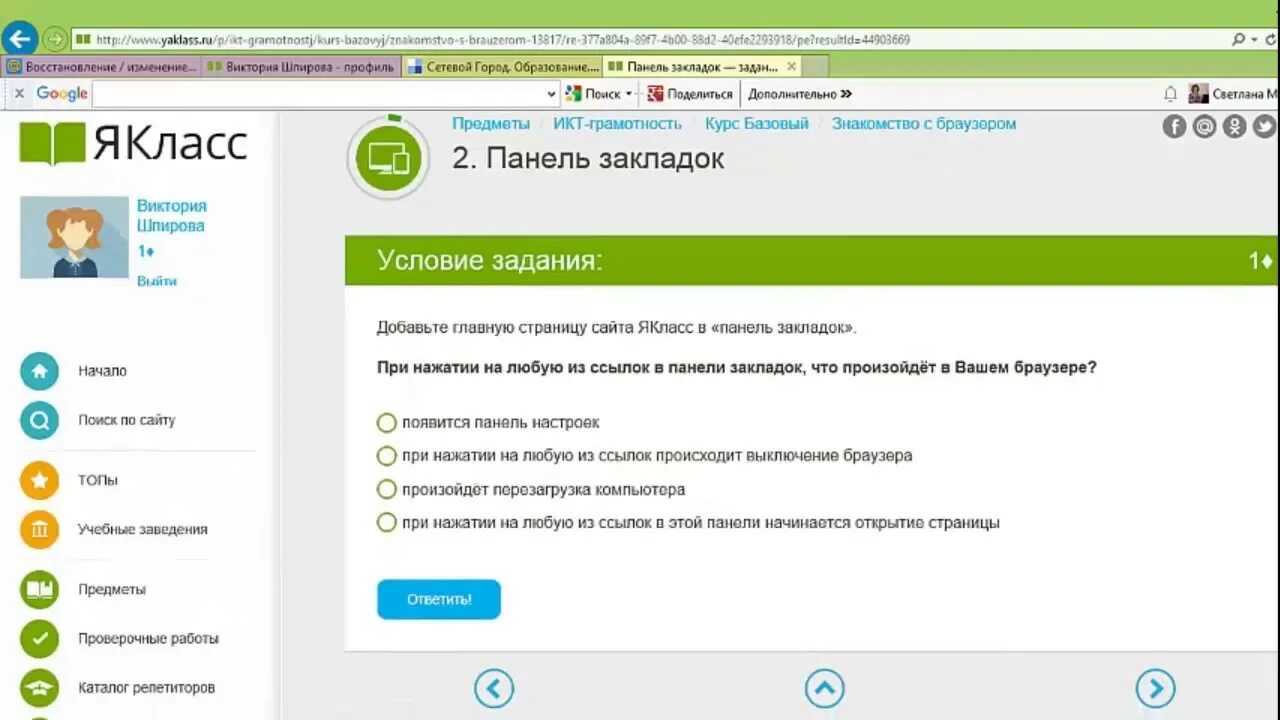Open Каталог репетиторов in the sidebar
This screenshot has height=720, width=1280.
(x=146, y=688)
